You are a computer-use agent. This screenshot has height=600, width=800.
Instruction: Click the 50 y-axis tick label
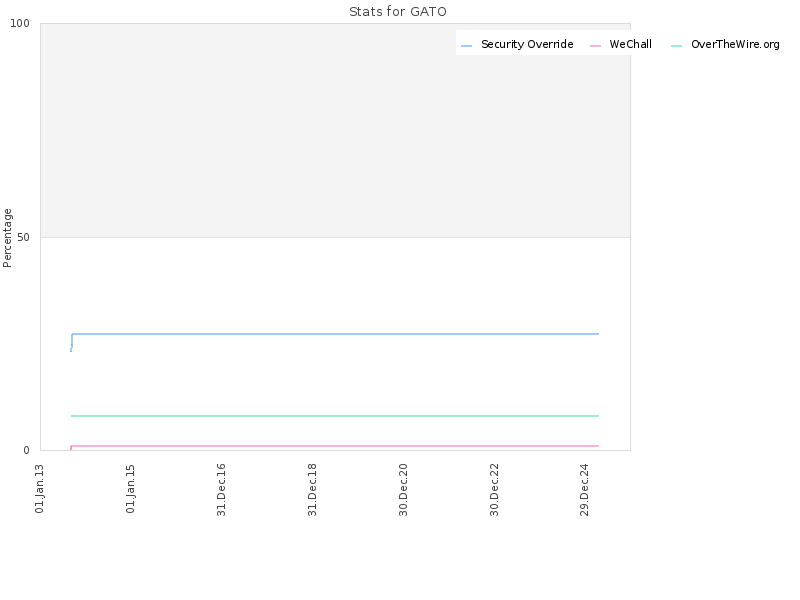[23, 237]
